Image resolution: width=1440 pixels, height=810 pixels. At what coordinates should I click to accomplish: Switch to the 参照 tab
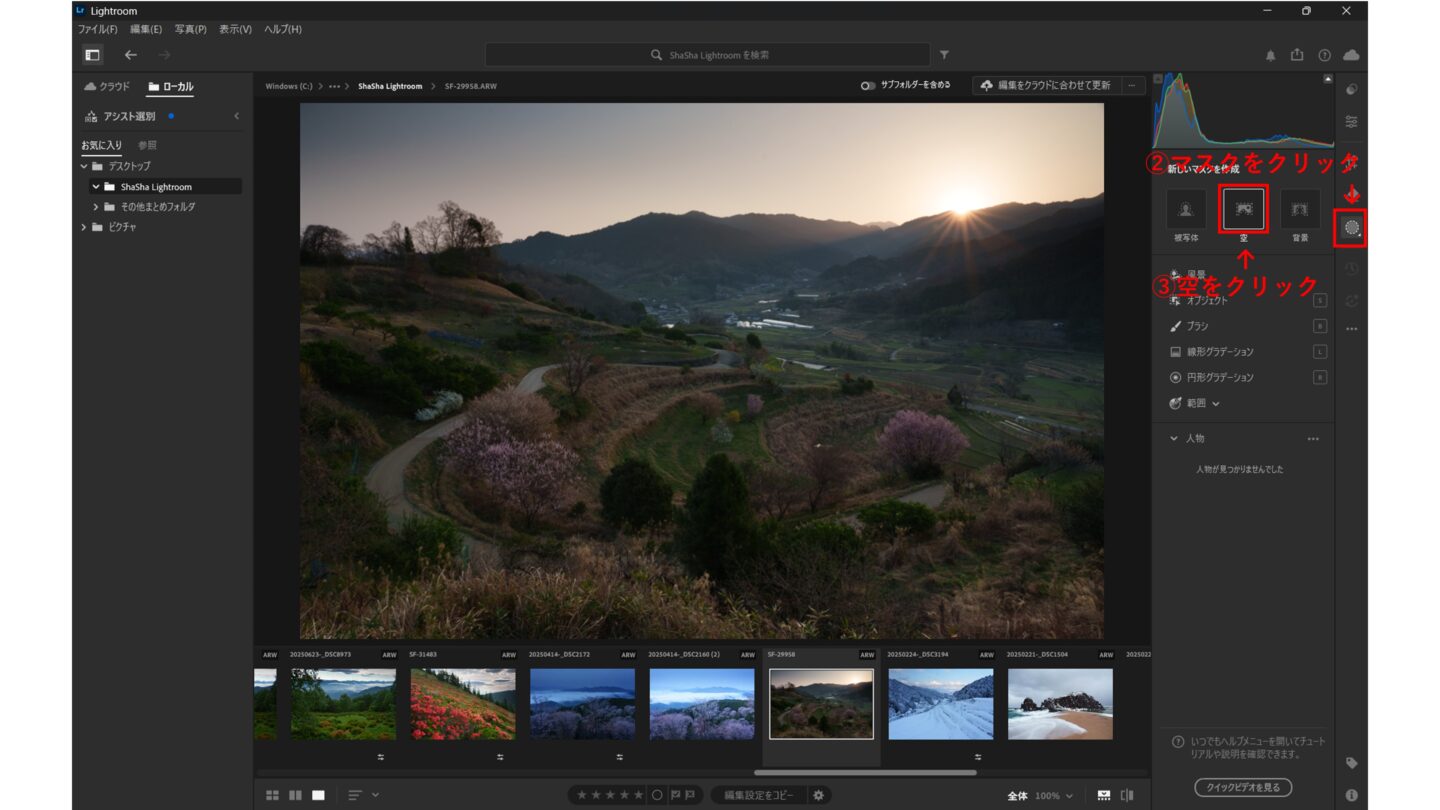[x=147, y=145]
